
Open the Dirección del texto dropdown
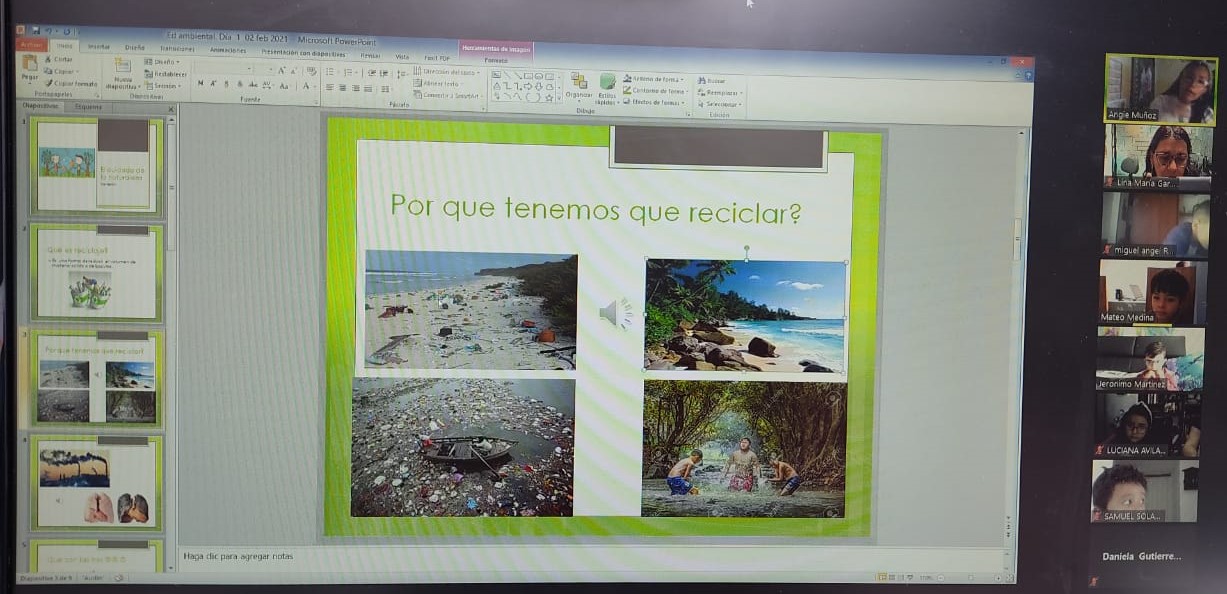coord(446,72)
